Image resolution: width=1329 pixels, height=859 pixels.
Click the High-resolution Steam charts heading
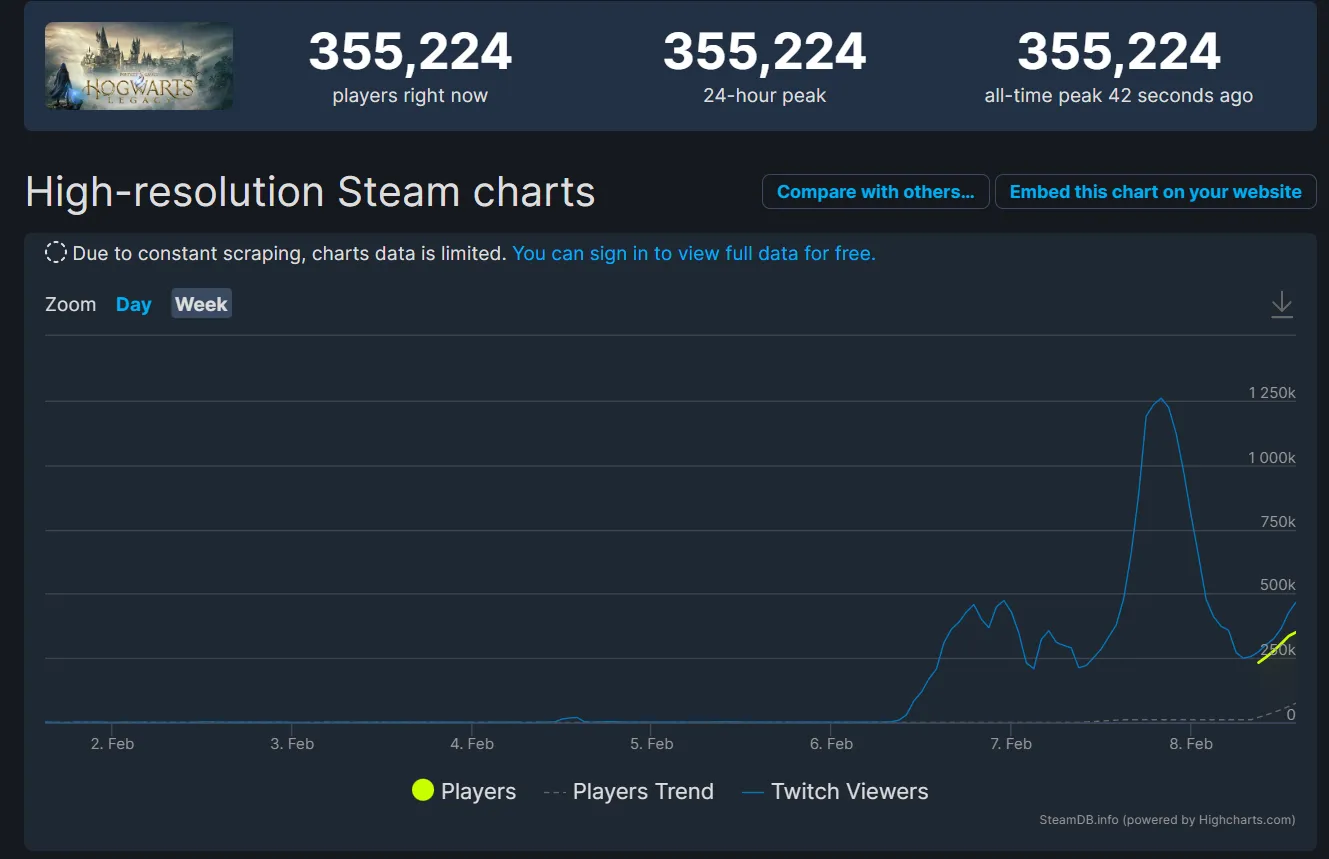tap(310, 192)
